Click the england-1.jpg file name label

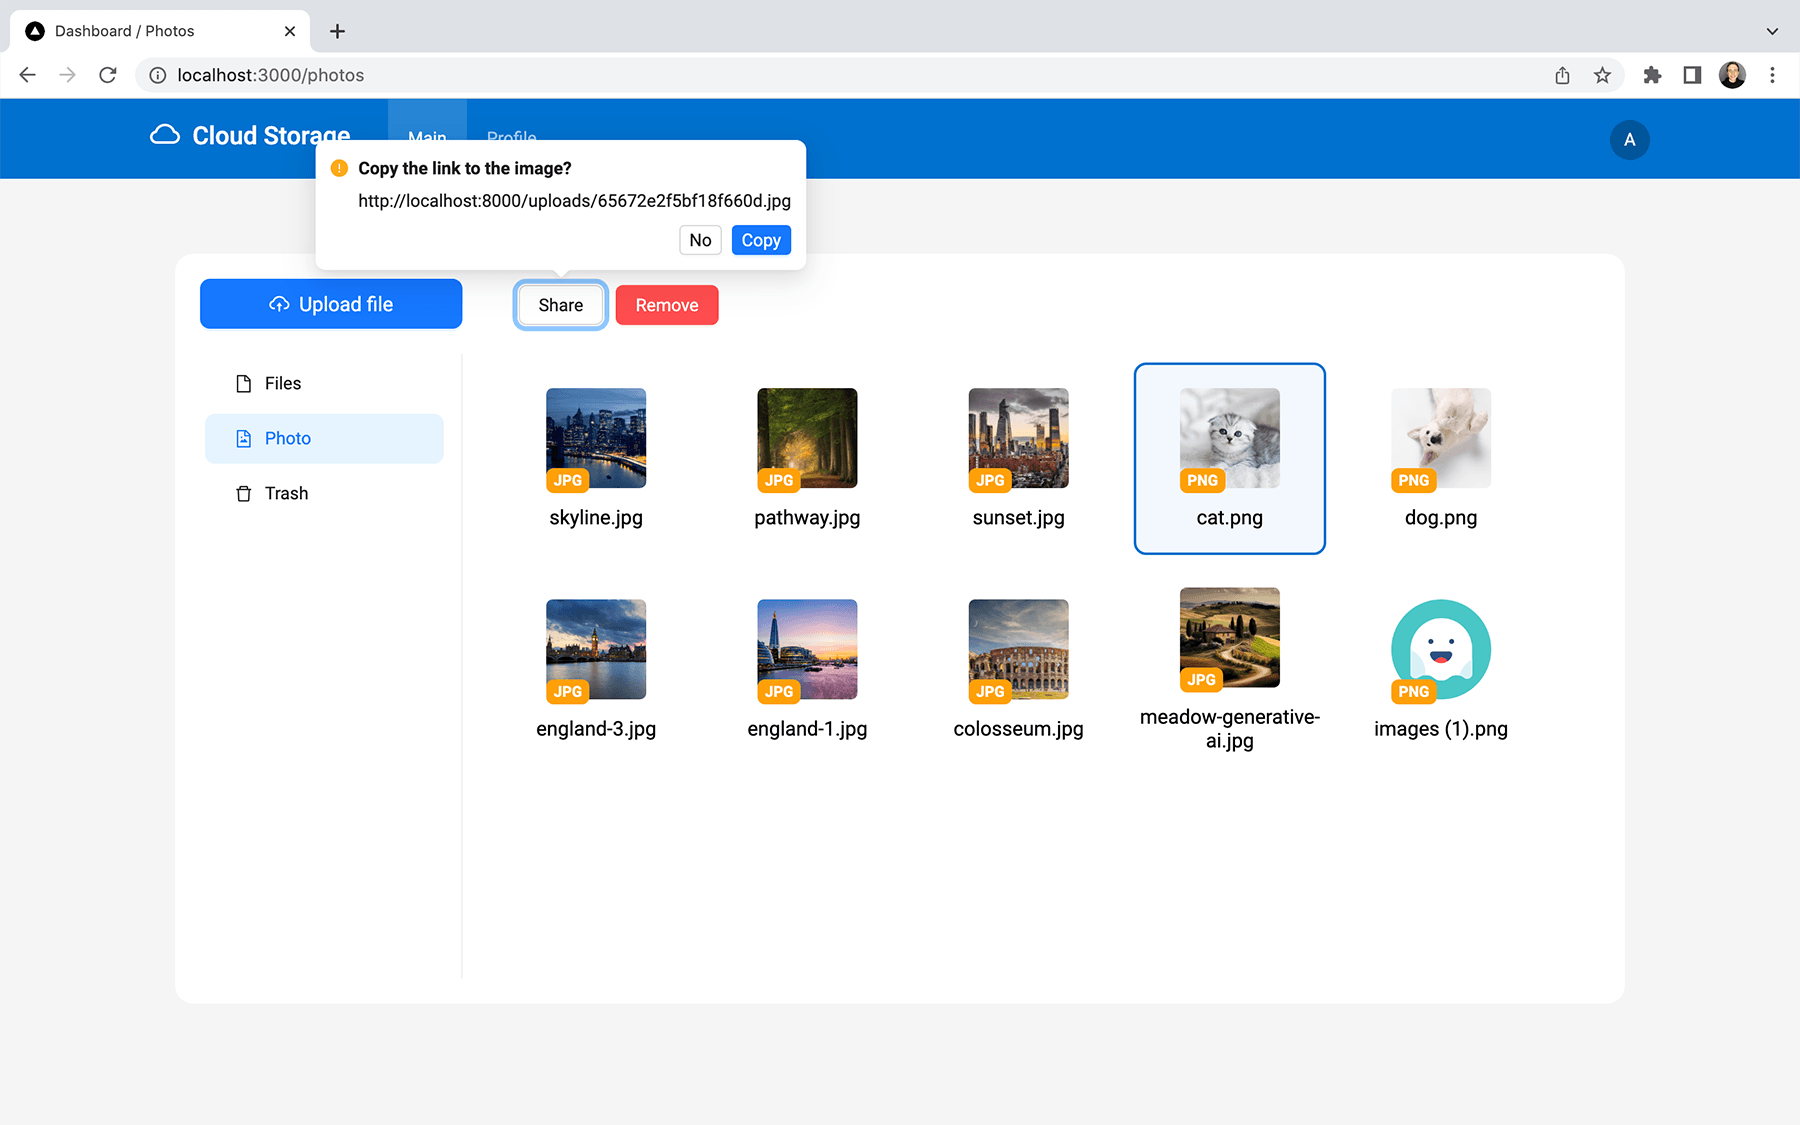(x=807, y=729)
